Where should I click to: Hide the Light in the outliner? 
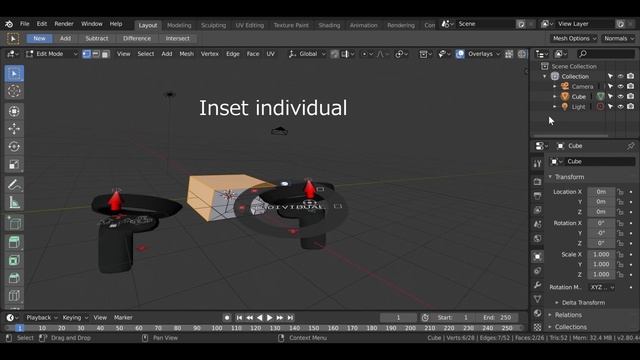pos(620,107)
